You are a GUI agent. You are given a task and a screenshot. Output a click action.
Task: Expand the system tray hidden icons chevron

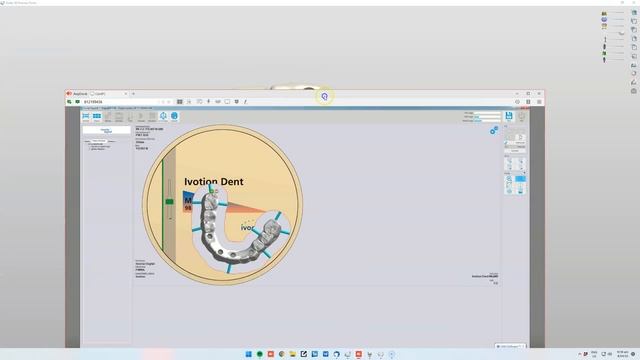[580, 354]
